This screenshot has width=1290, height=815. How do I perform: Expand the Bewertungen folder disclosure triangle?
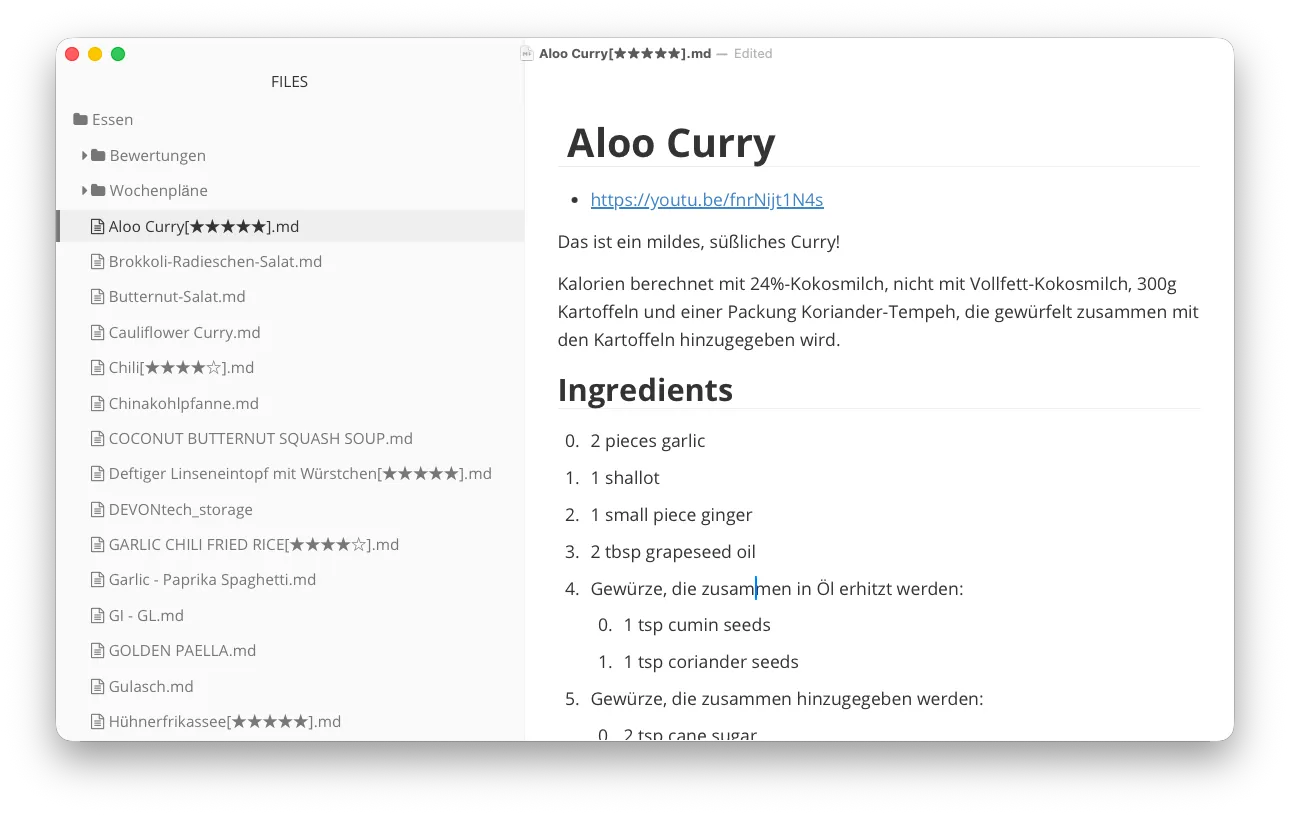pyautogui.click(x=85, y=156)
